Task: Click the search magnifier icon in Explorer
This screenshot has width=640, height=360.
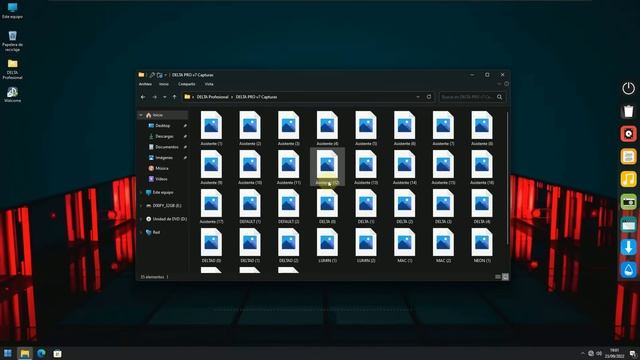Action: pyautogui.click(x=500, y=97)
